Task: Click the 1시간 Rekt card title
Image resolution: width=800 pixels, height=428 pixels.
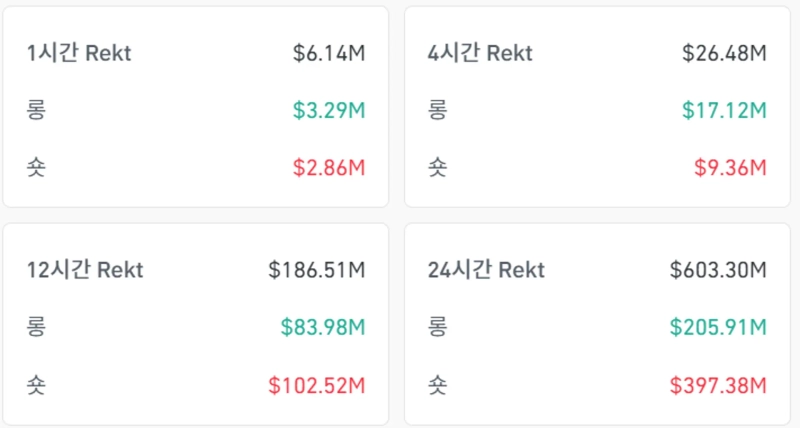Action: coord(79,53)
